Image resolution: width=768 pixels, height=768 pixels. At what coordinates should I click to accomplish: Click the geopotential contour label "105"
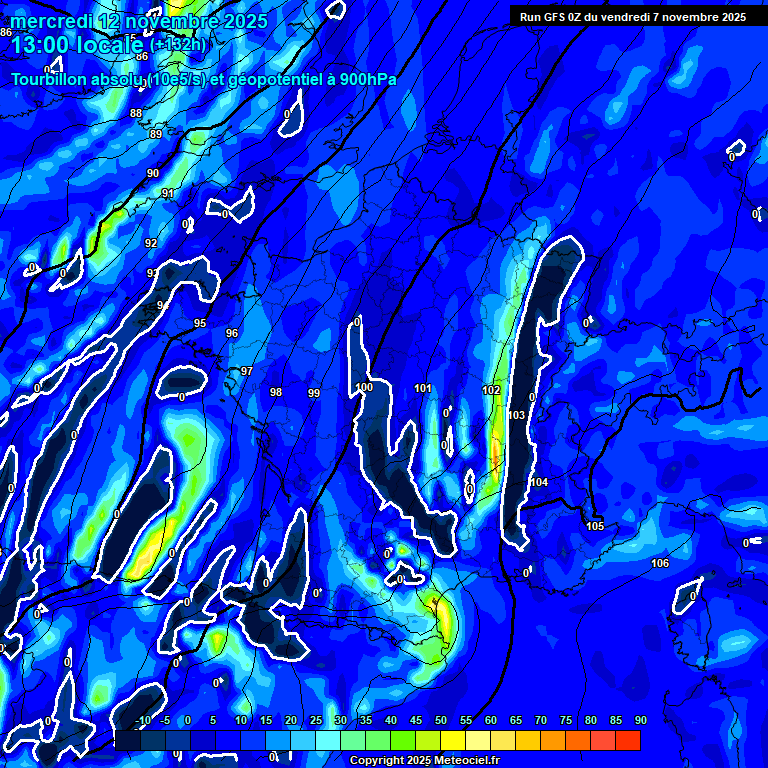pos(595,526)
